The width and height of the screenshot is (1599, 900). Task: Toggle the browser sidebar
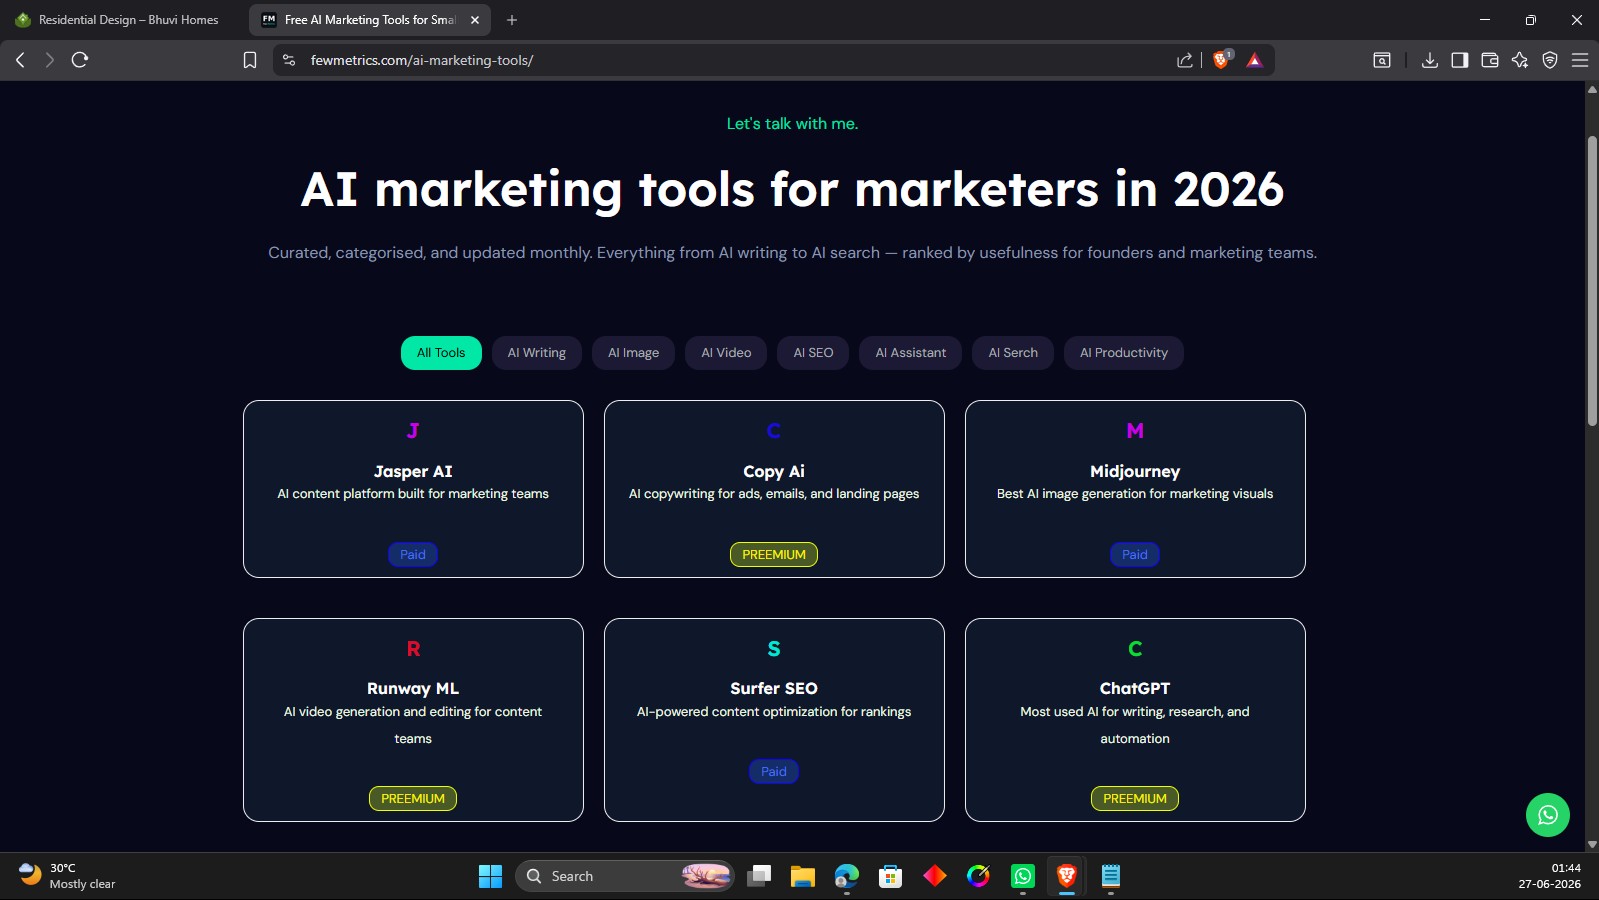click(1460, 60)
